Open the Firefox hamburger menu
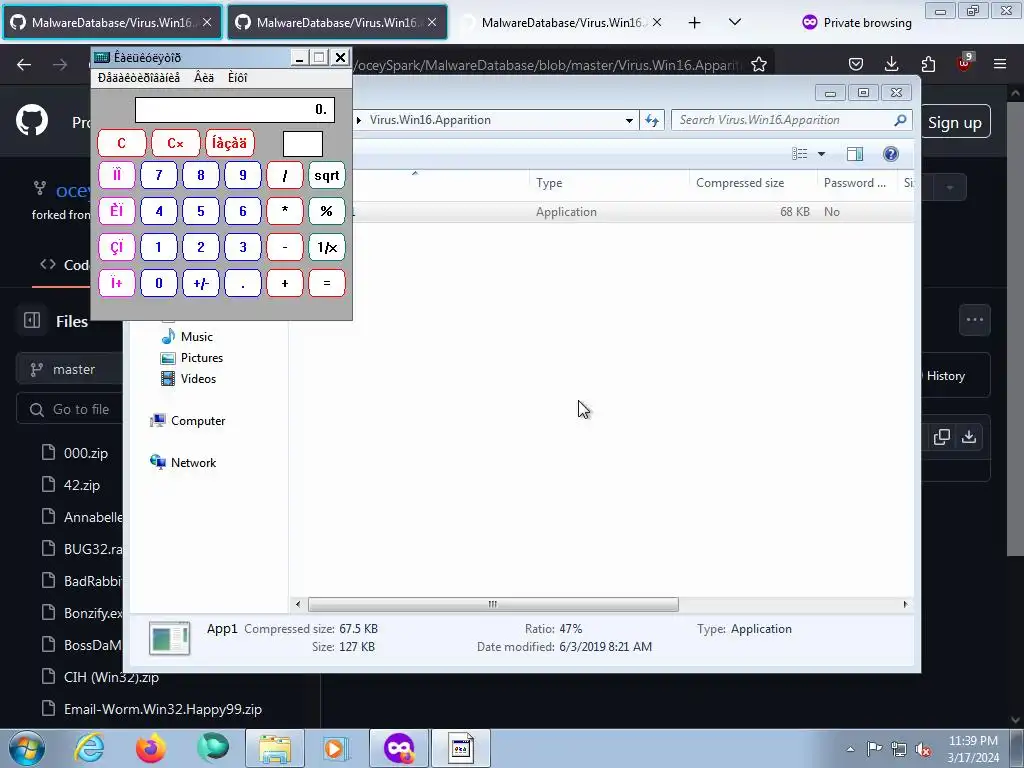Image resolution: width=1024 pixels, height=768 pixels. tap(1000, 64)
